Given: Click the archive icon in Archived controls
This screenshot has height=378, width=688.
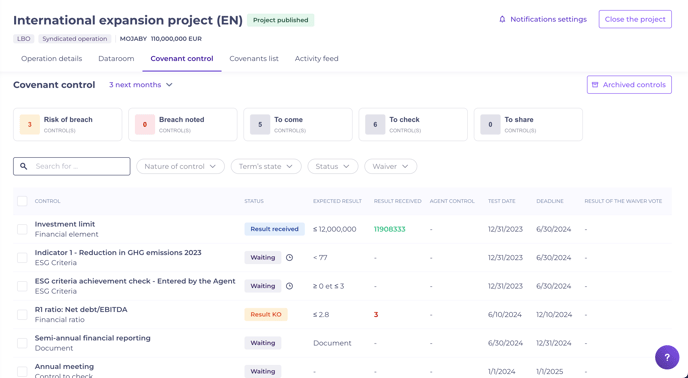Looking at the screenshot, I should (595, 85).
